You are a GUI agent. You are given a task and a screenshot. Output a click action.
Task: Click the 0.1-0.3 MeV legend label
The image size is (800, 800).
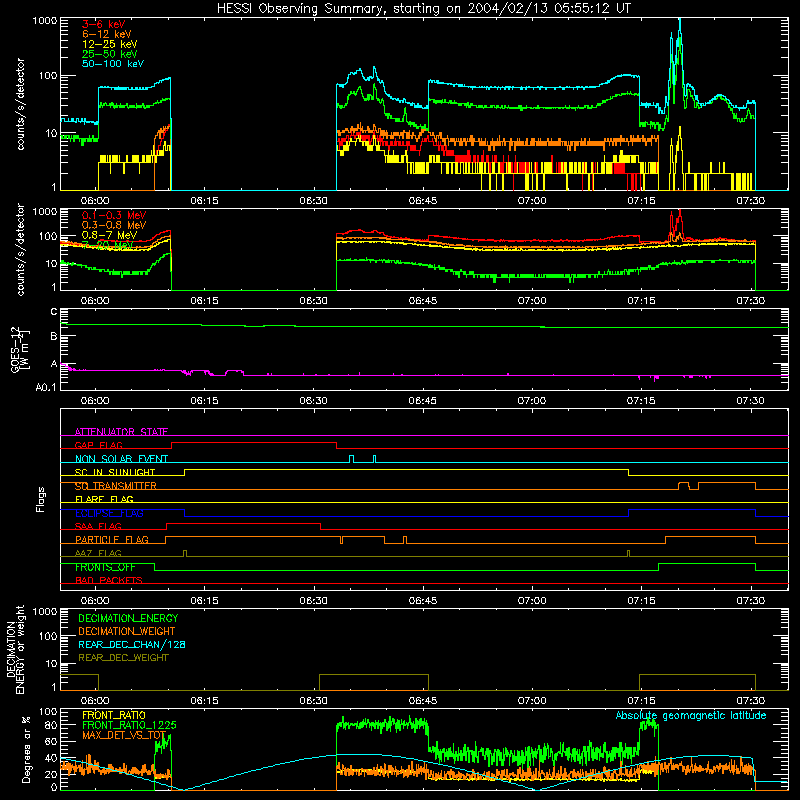[114, 215]
